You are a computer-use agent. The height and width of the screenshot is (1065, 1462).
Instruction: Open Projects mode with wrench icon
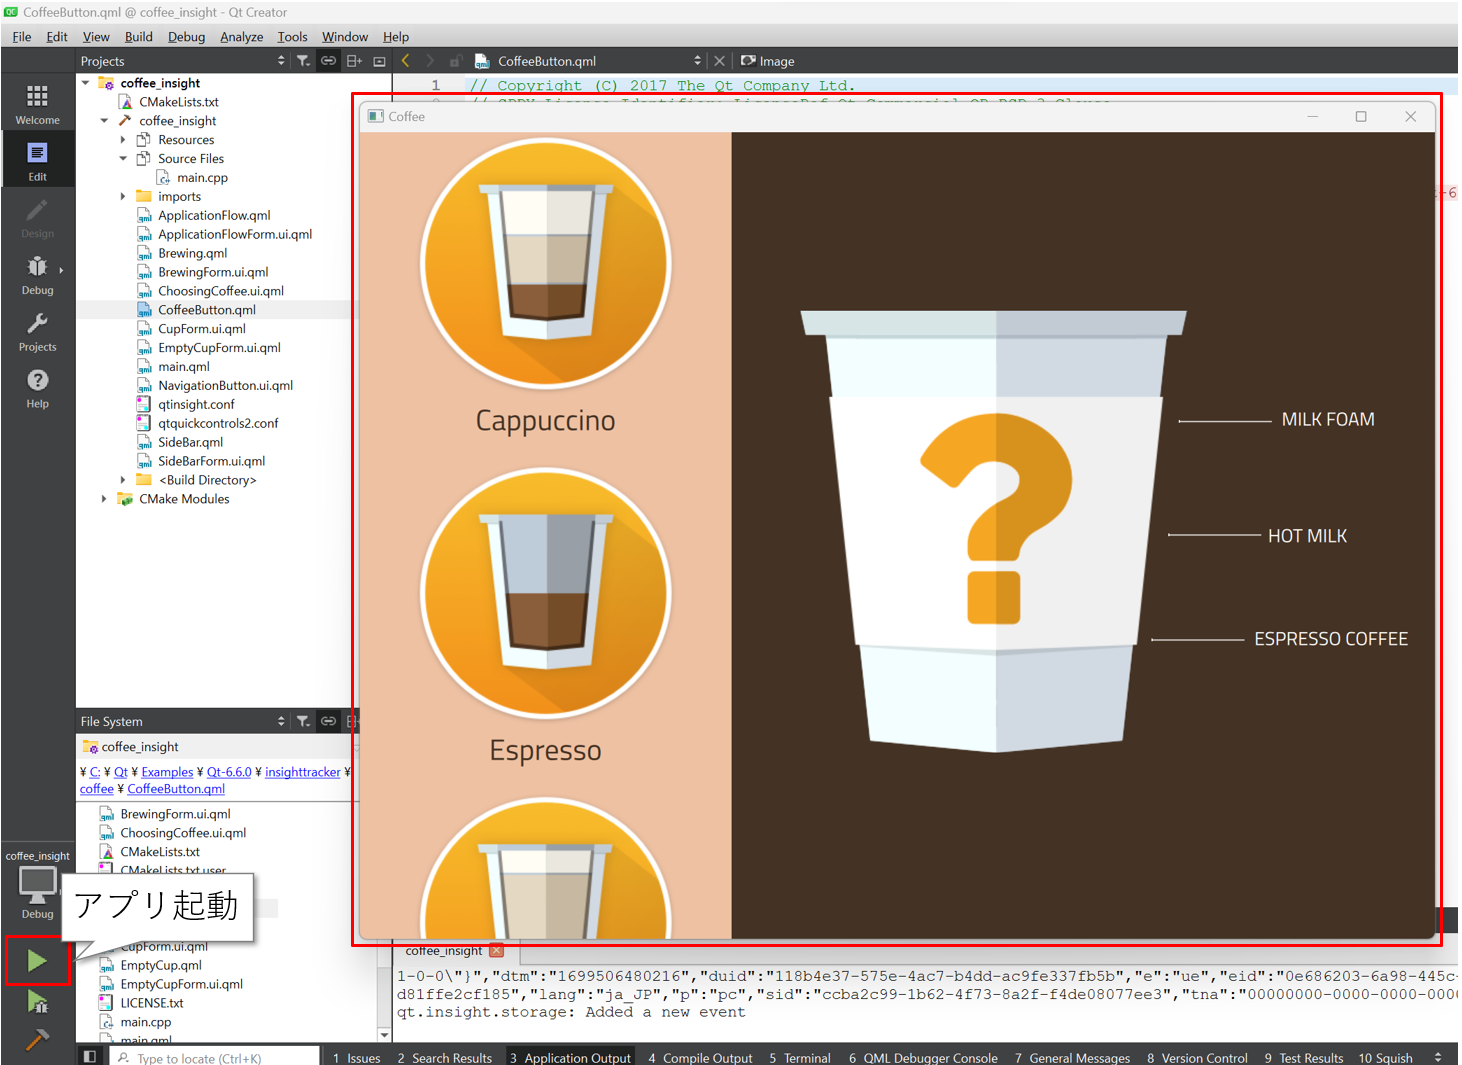(x=37, y=331)
